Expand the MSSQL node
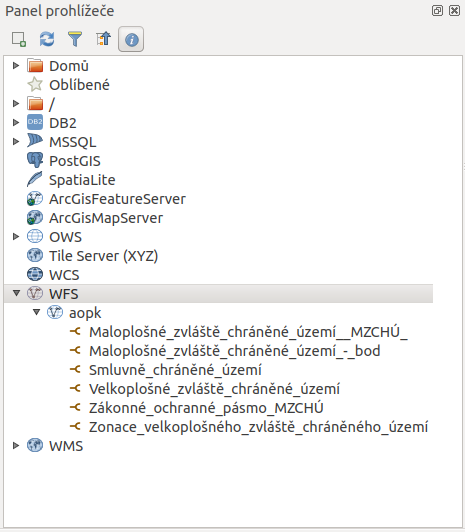The height and width of the screenshot is (532, 465). click(x=16, y=141)
